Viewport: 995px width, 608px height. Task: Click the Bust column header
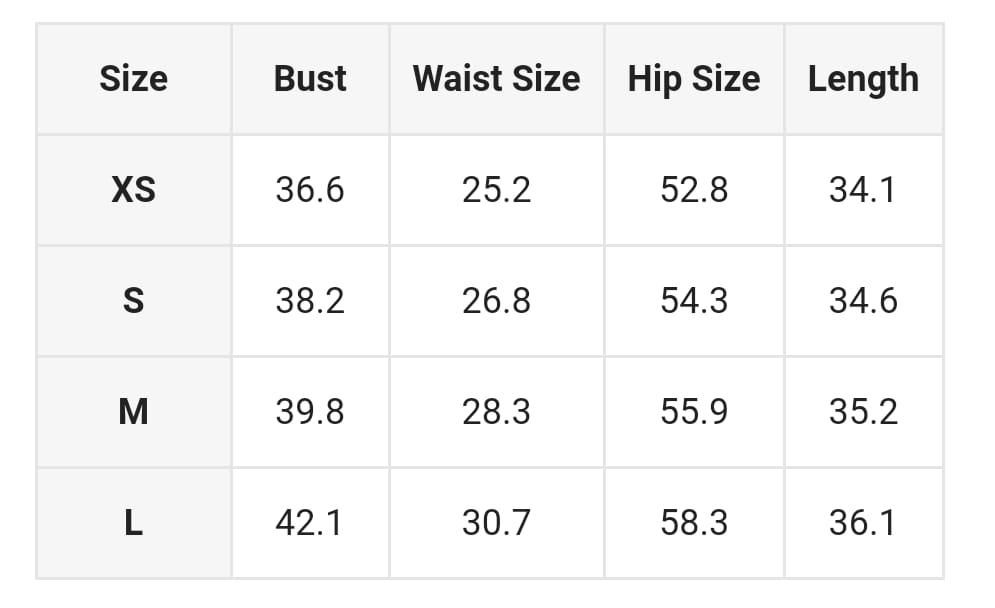click(x=310, y=79)
